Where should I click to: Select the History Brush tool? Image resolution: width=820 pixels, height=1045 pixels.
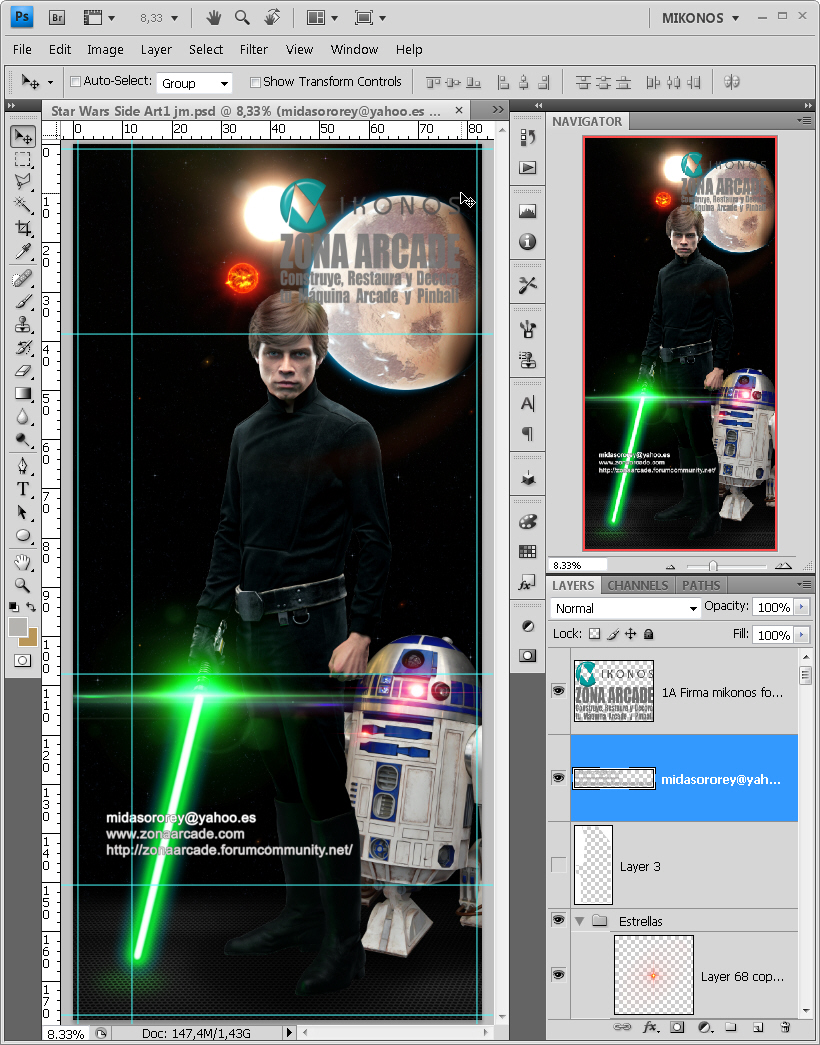click(23, 347)
